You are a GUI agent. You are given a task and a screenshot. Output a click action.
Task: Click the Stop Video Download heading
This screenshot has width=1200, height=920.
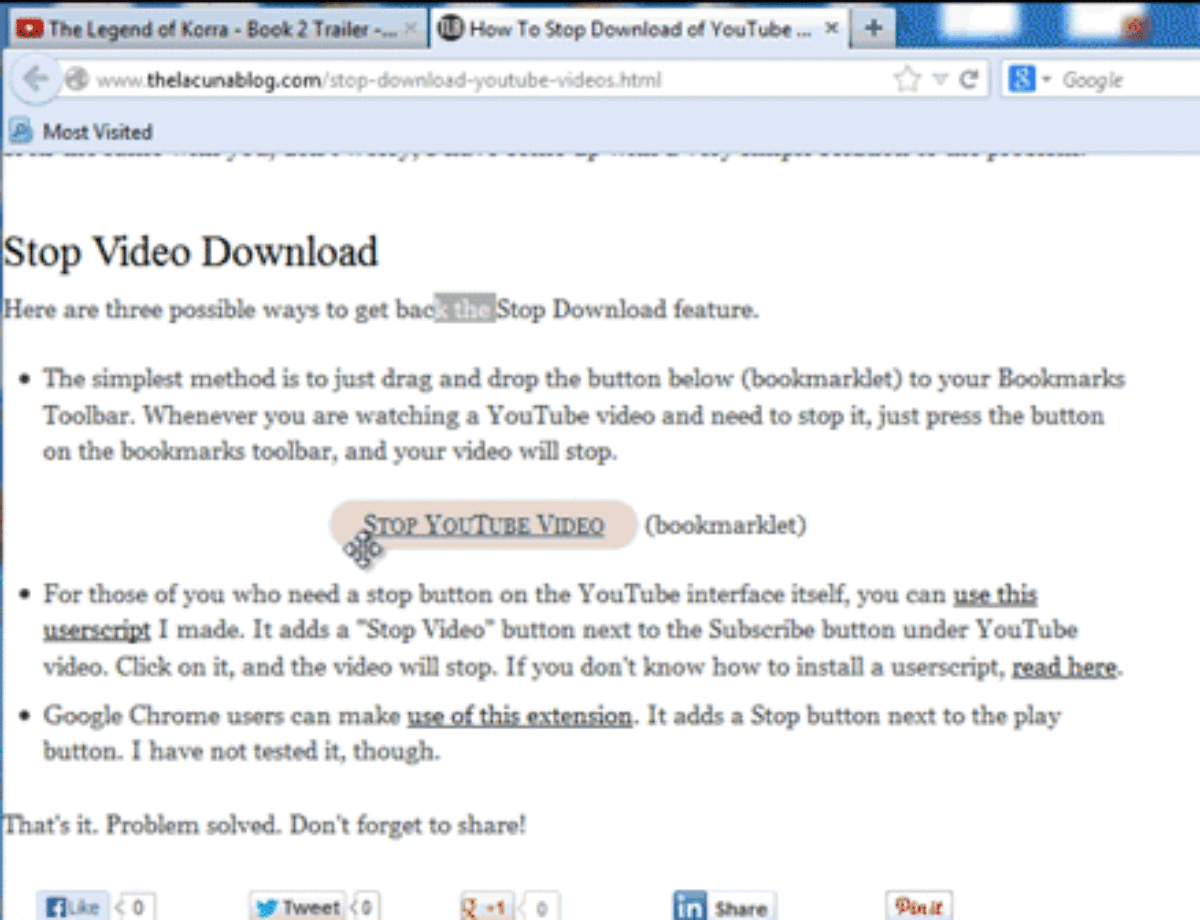pos(191,251)
